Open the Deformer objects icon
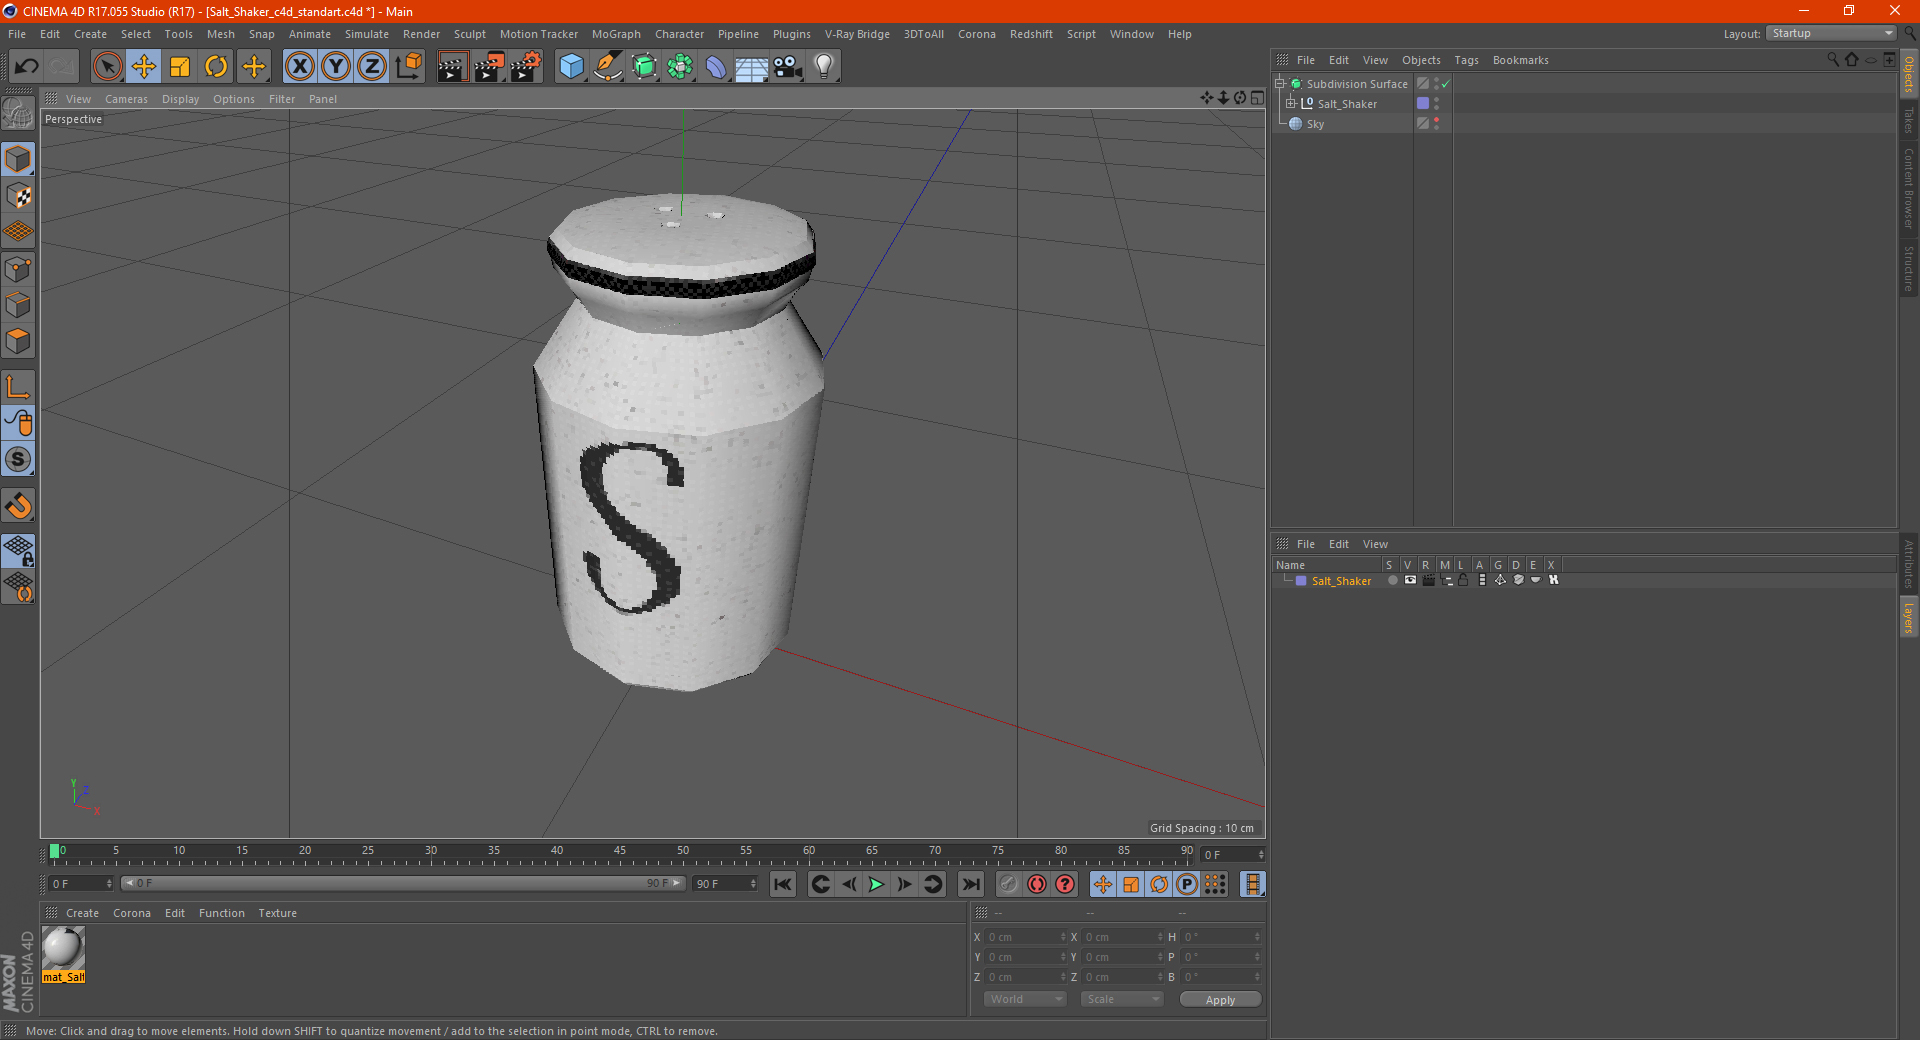This screenshot has width=1920, height=1040. [x=716, y=67]
